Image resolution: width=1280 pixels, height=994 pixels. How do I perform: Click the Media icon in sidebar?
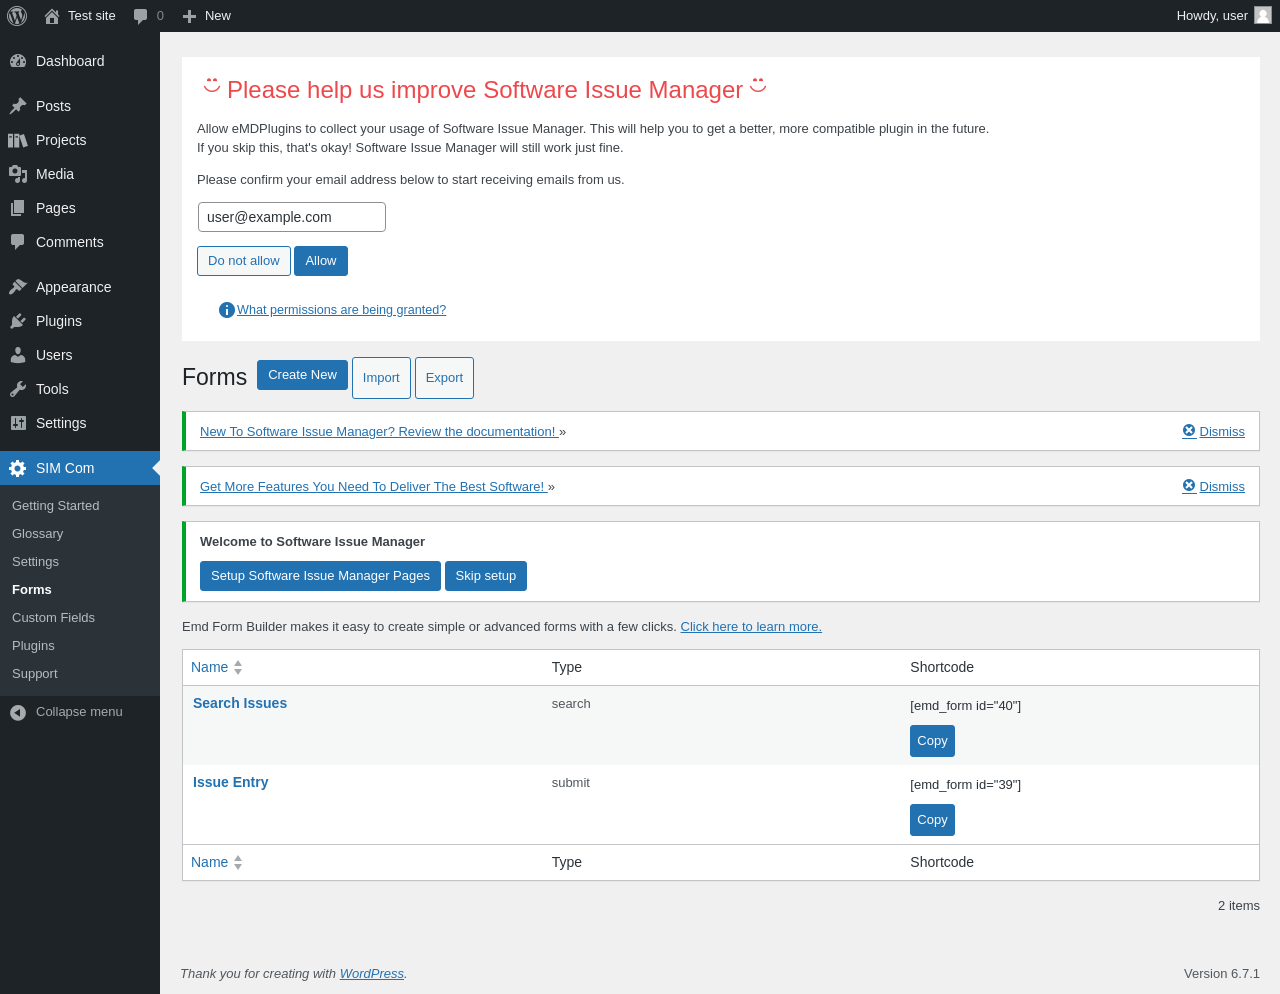click(x=18, y=174)
